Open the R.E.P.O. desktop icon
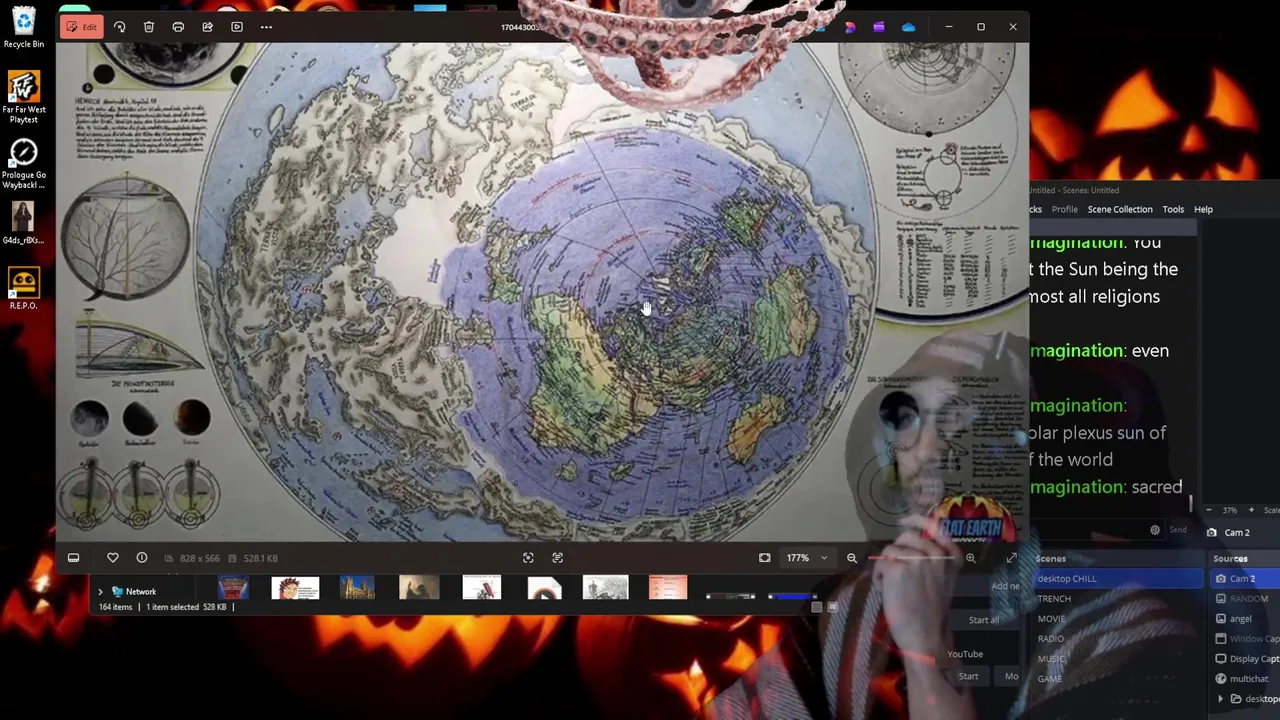 click(x=24, y=289)
